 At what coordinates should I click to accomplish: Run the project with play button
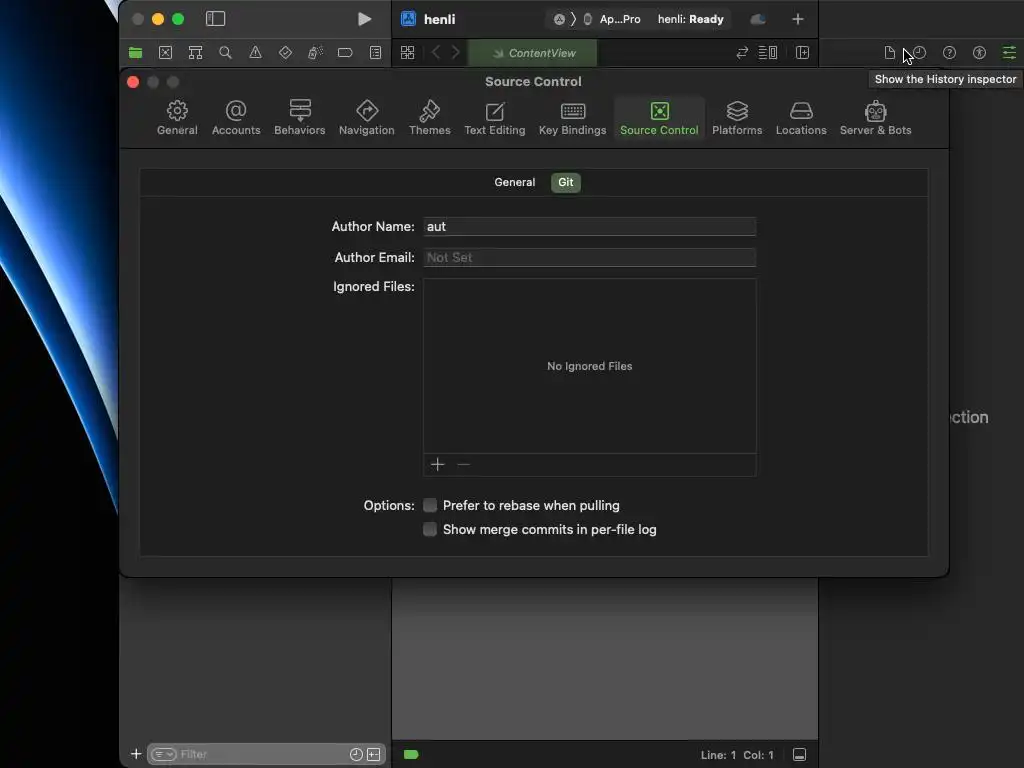364,19
